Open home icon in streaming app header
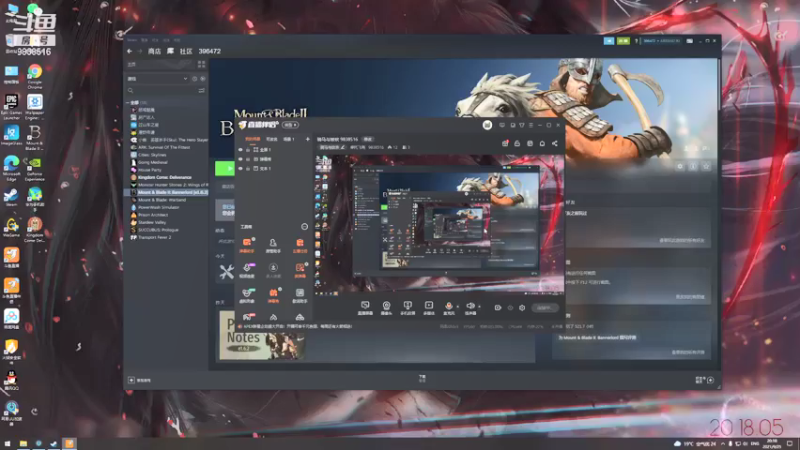 (542, 144)
